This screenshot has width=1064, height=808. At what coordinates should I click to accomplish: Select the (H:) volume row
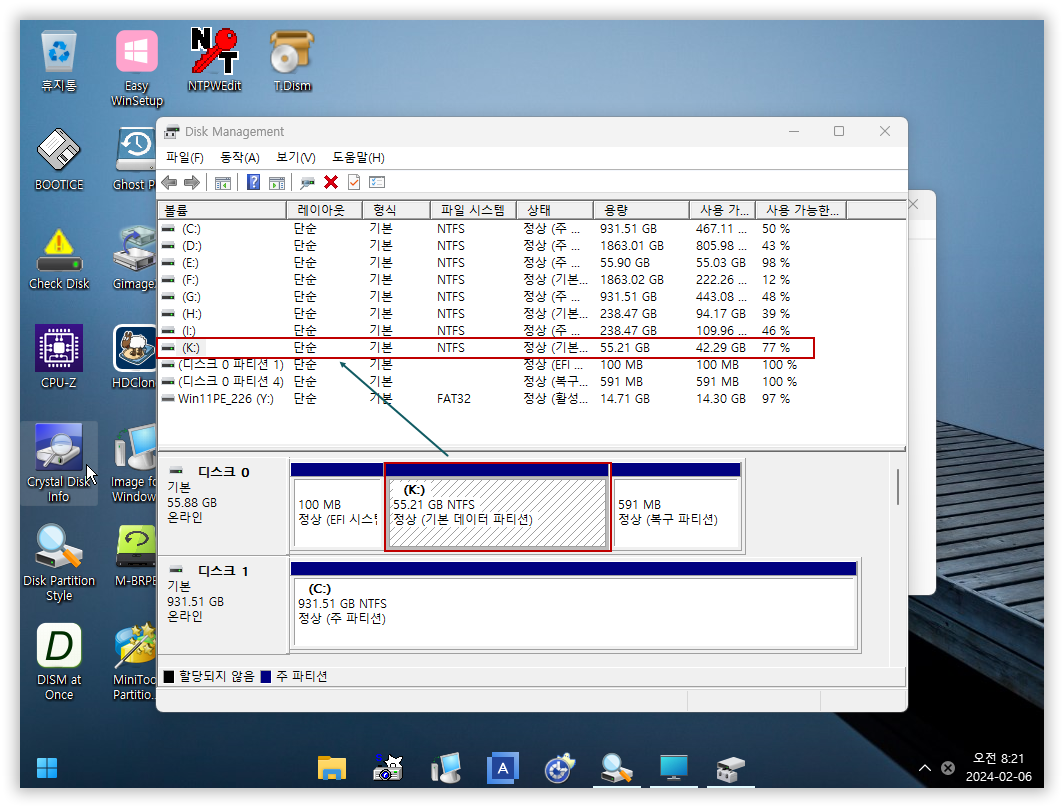pos(486,314)
